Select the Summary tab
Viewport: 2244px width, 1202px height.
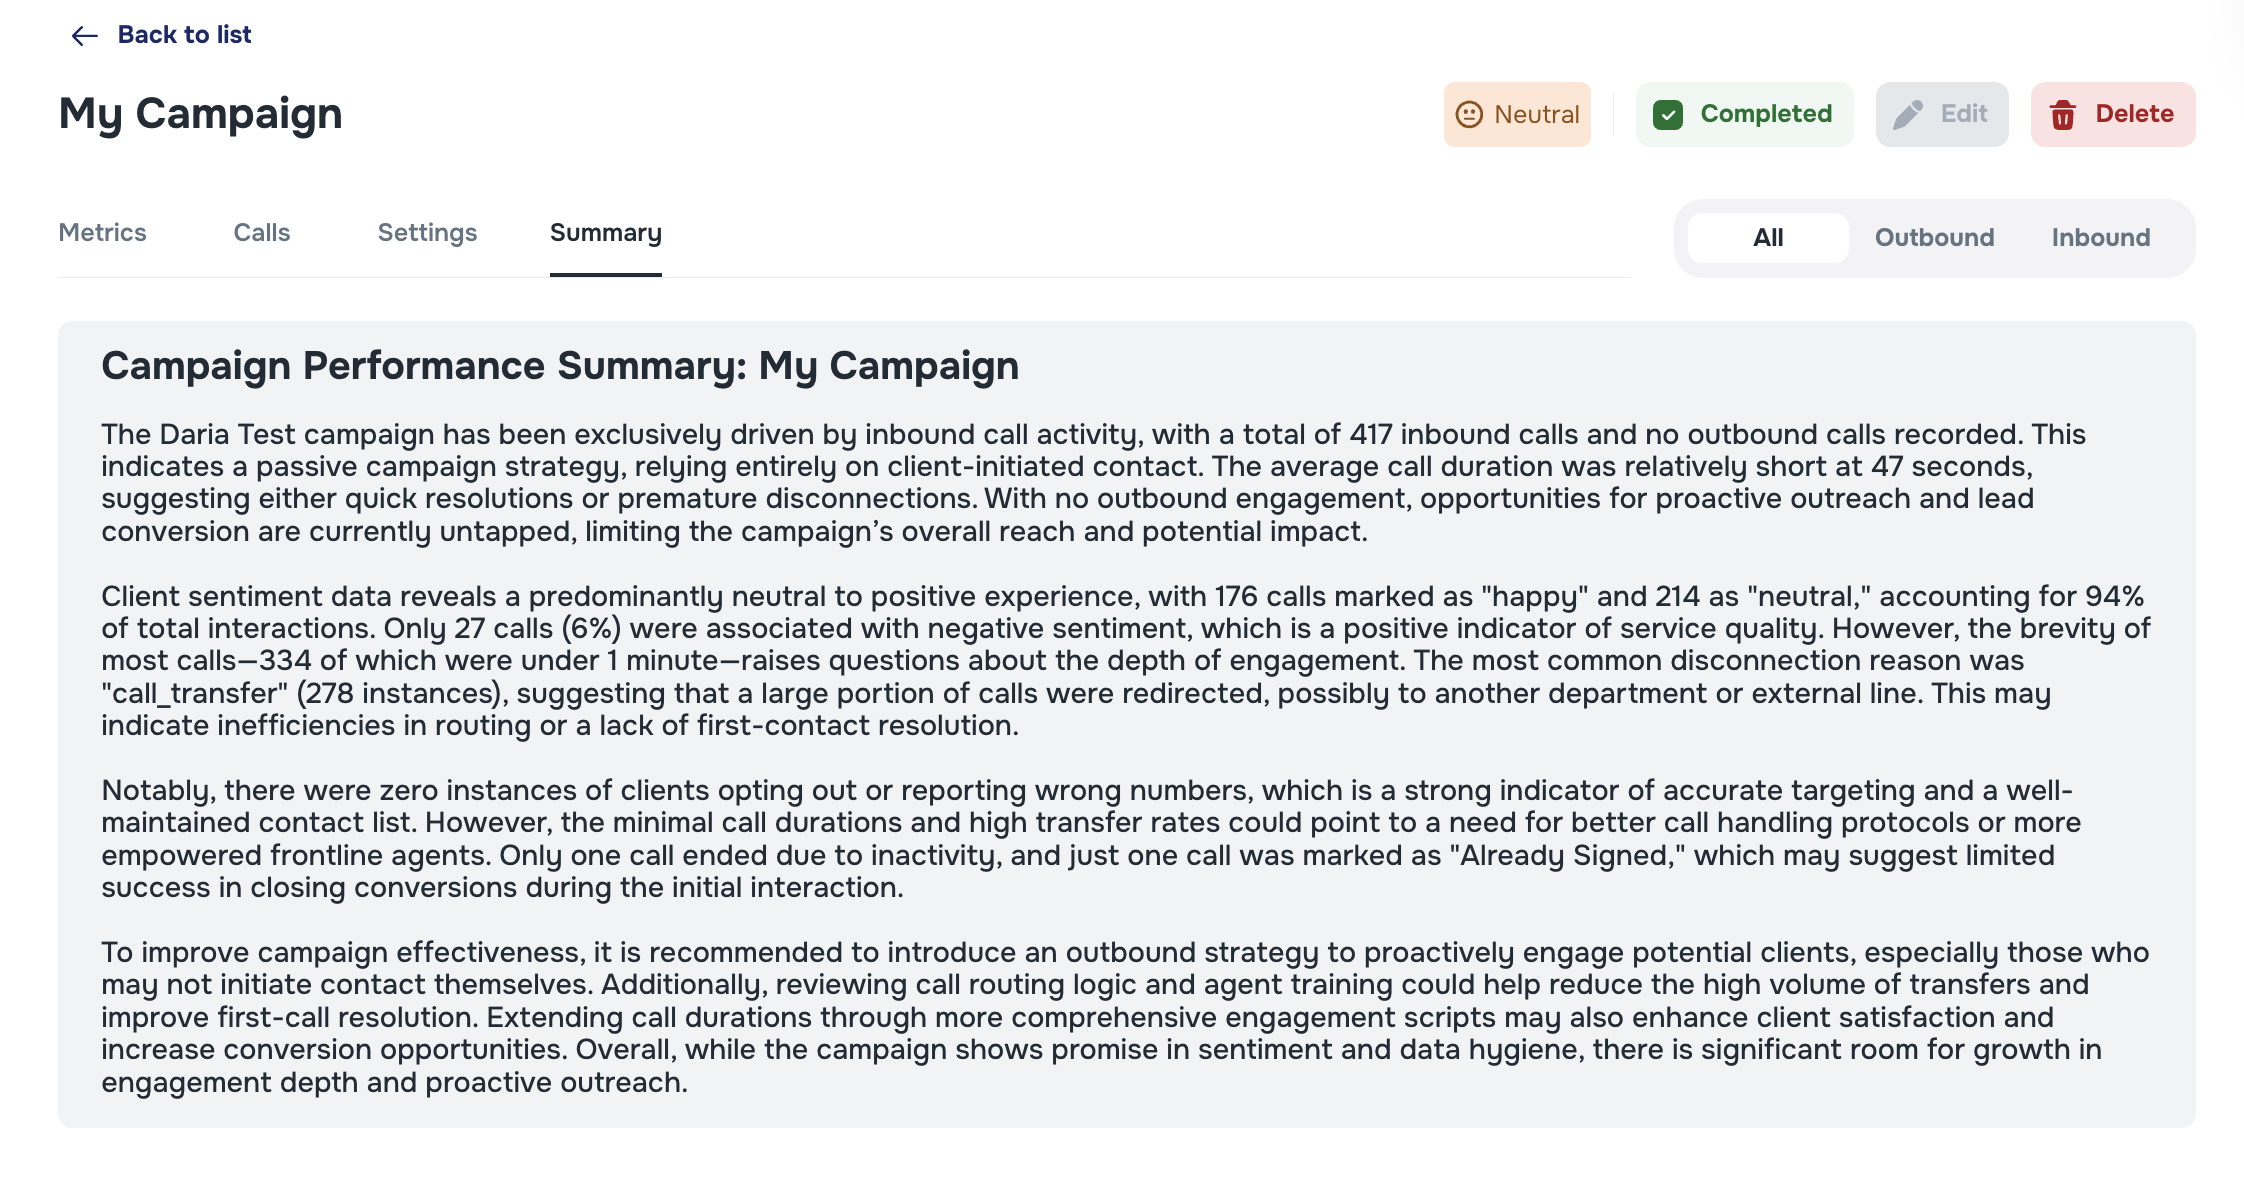pos(605,233)
